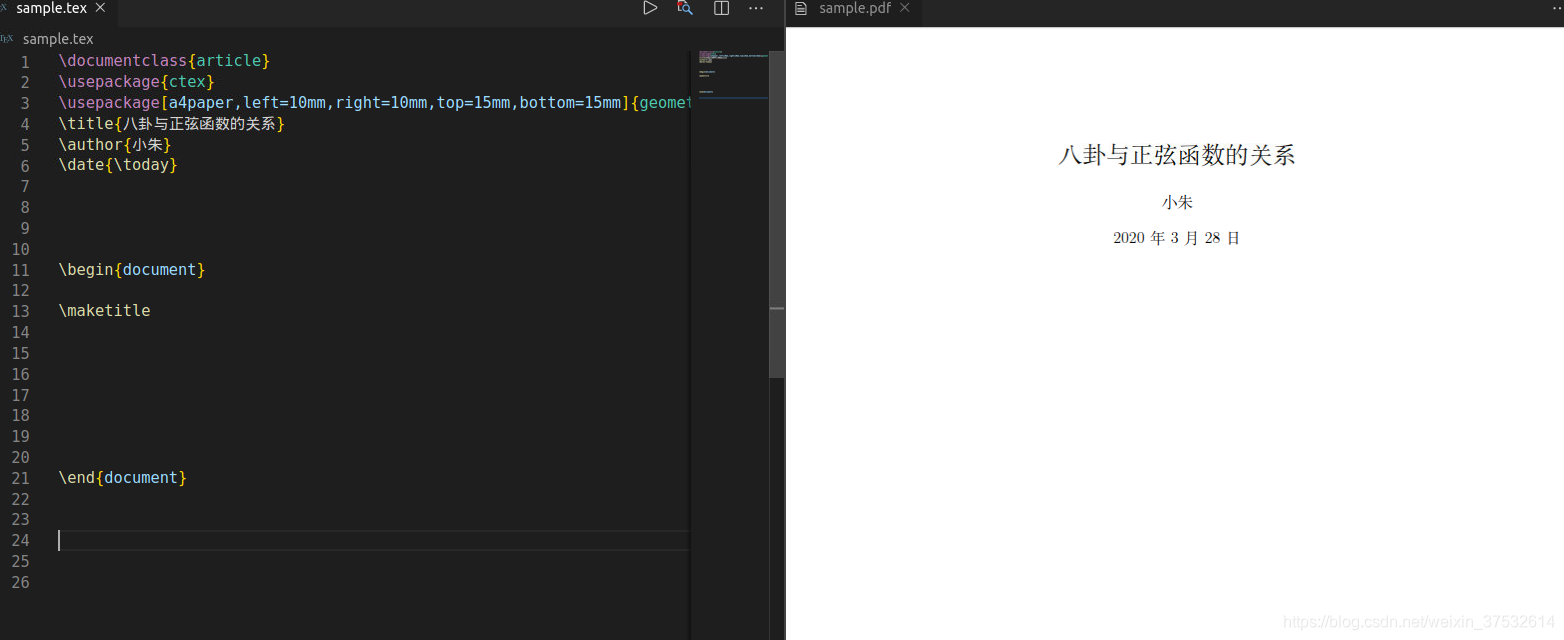Click the file icon on sample.pdf tab
This screenshot has width=1564, height=640.
pyautogui.click(x=801, y=8)
